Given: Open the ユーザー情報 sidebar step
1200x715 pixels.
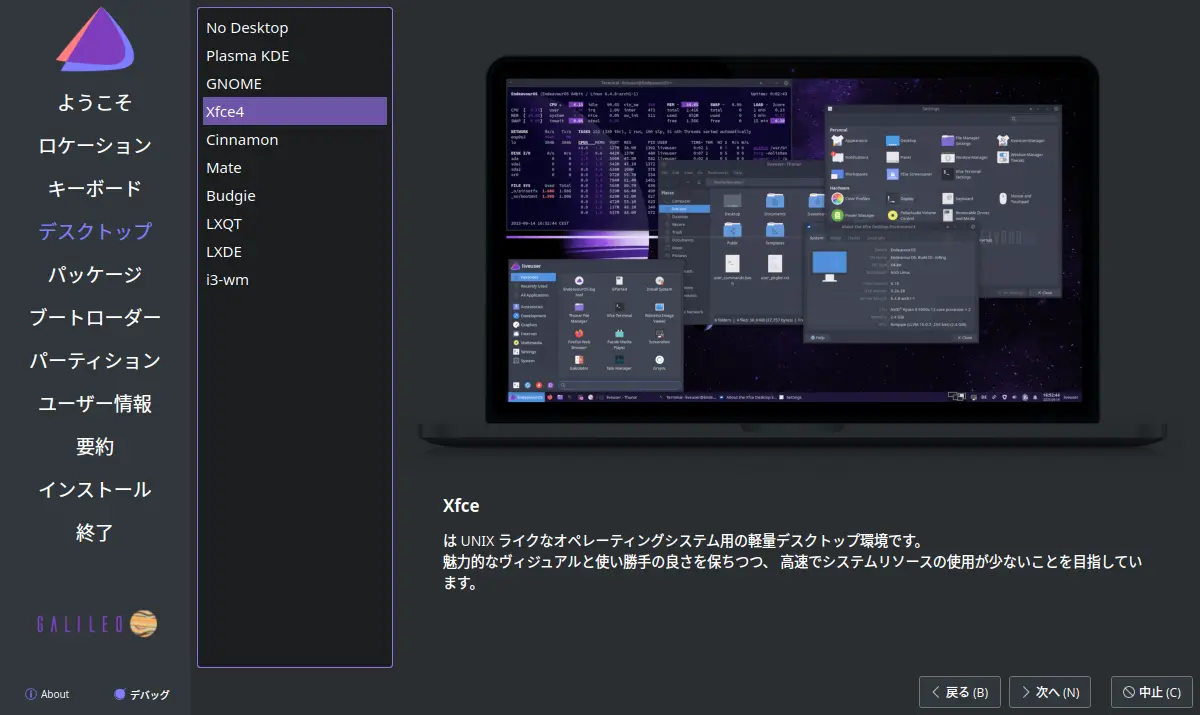Looking at the screenshot, I should pos(95,404).
